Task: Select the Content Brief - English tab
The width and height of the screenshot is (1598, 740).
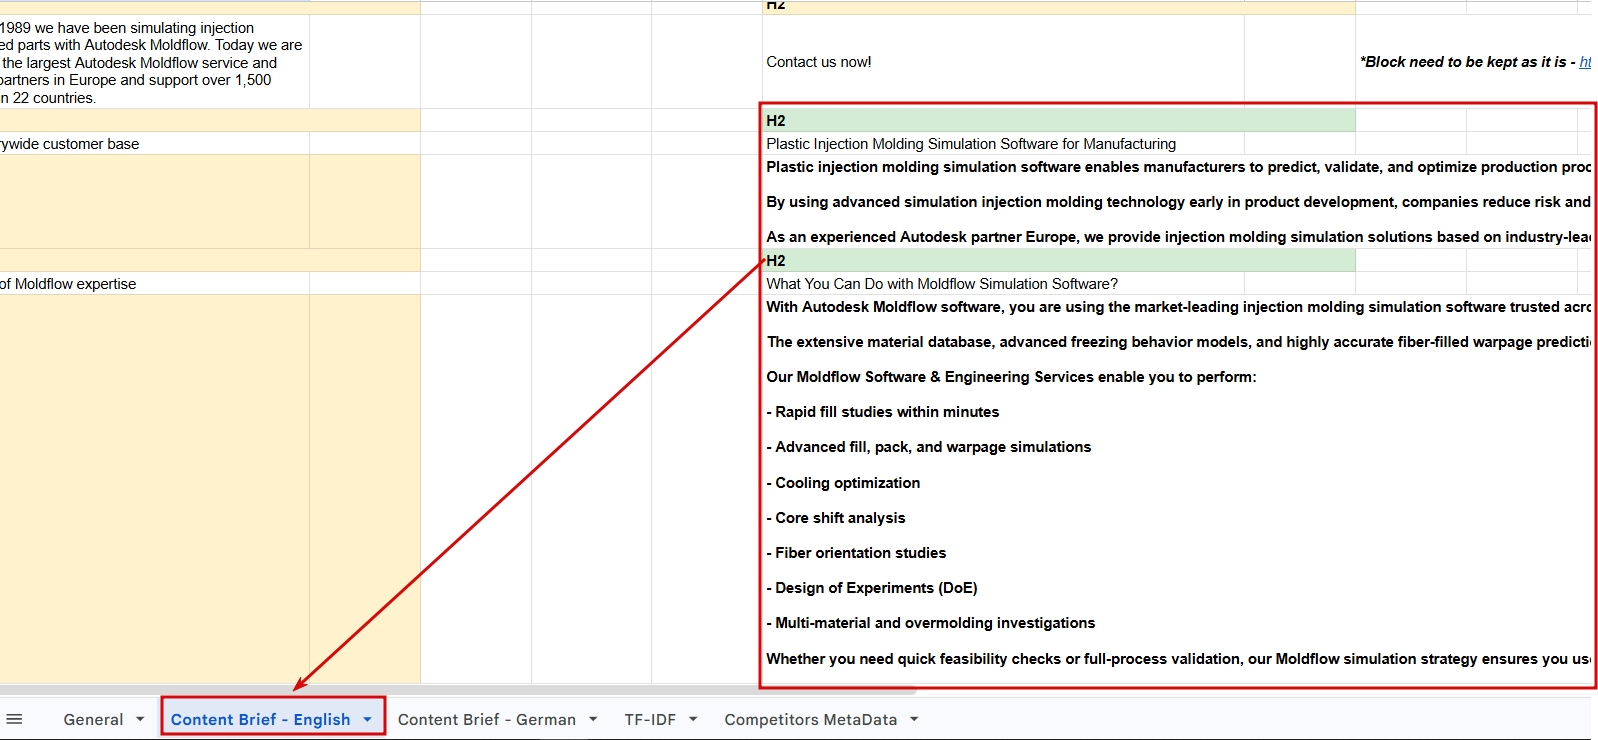Action: coord(260,719)
